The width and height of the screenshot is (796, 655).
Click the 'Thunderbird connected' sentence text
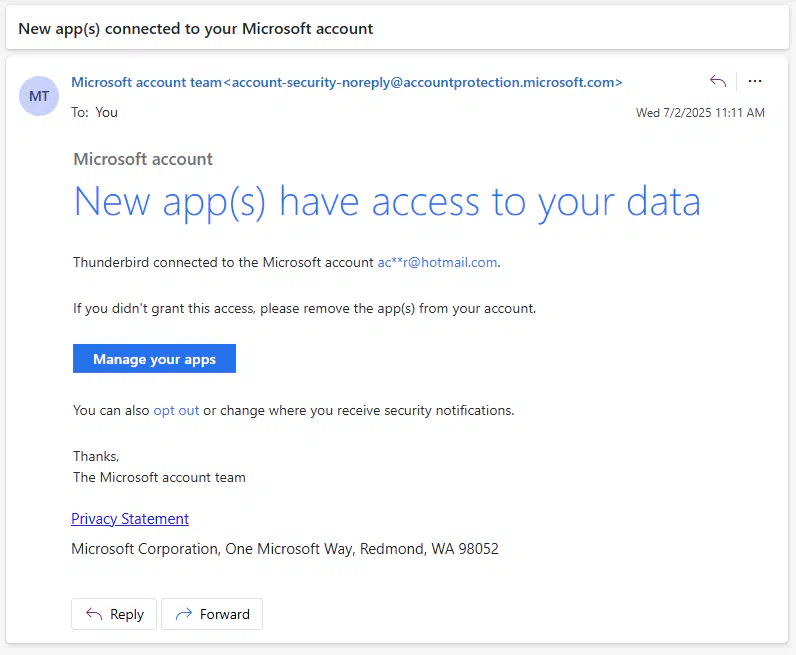[x=286, y=263]
